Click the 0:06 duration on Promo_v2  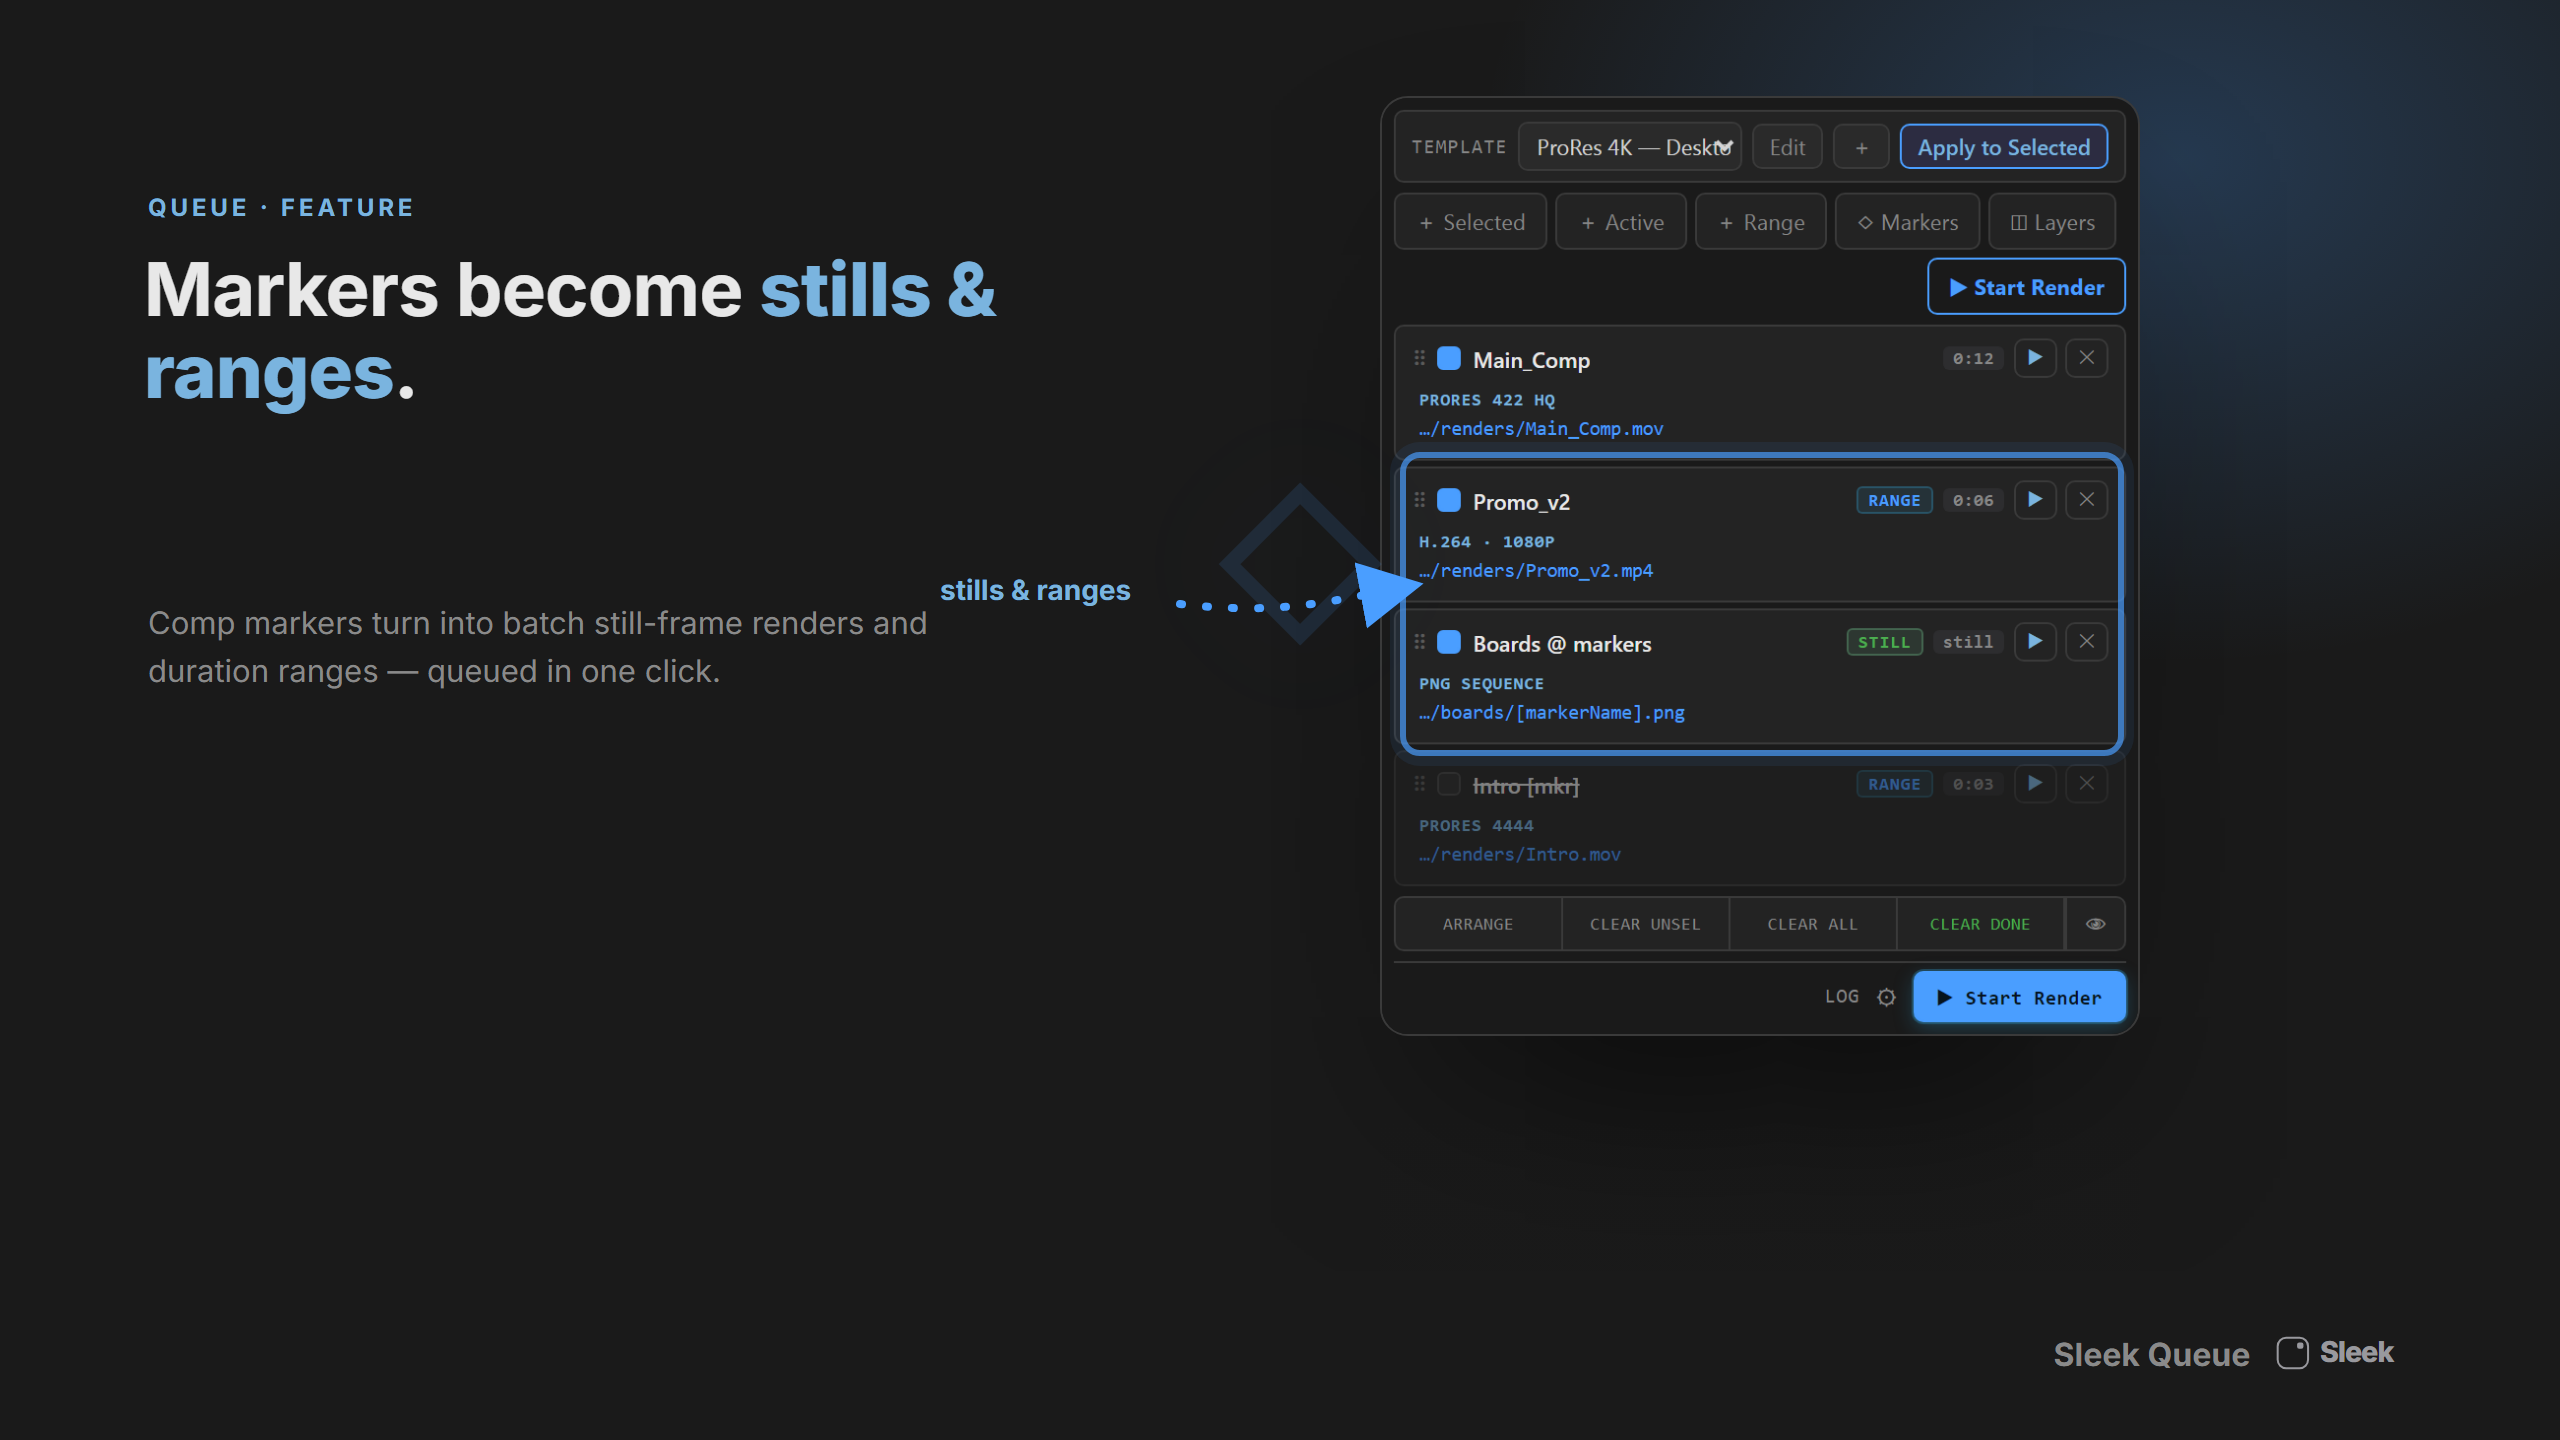pyautogui.click(x=1973, y=501)
